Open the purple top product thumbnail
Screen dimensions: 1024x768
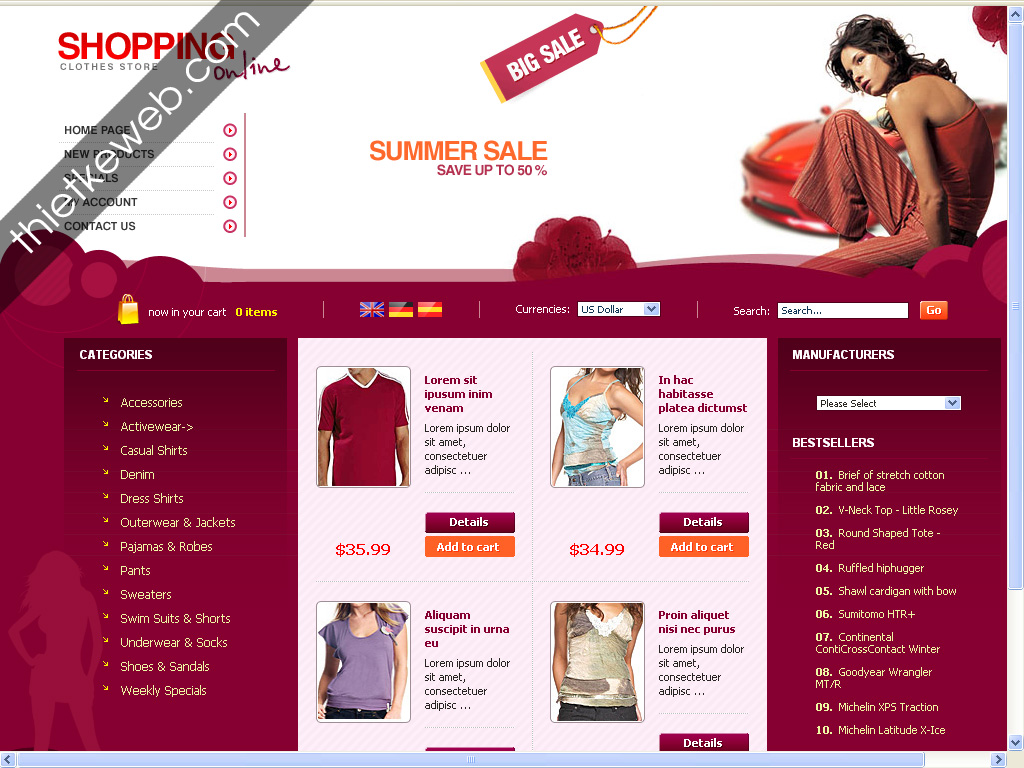coord(363,662)
